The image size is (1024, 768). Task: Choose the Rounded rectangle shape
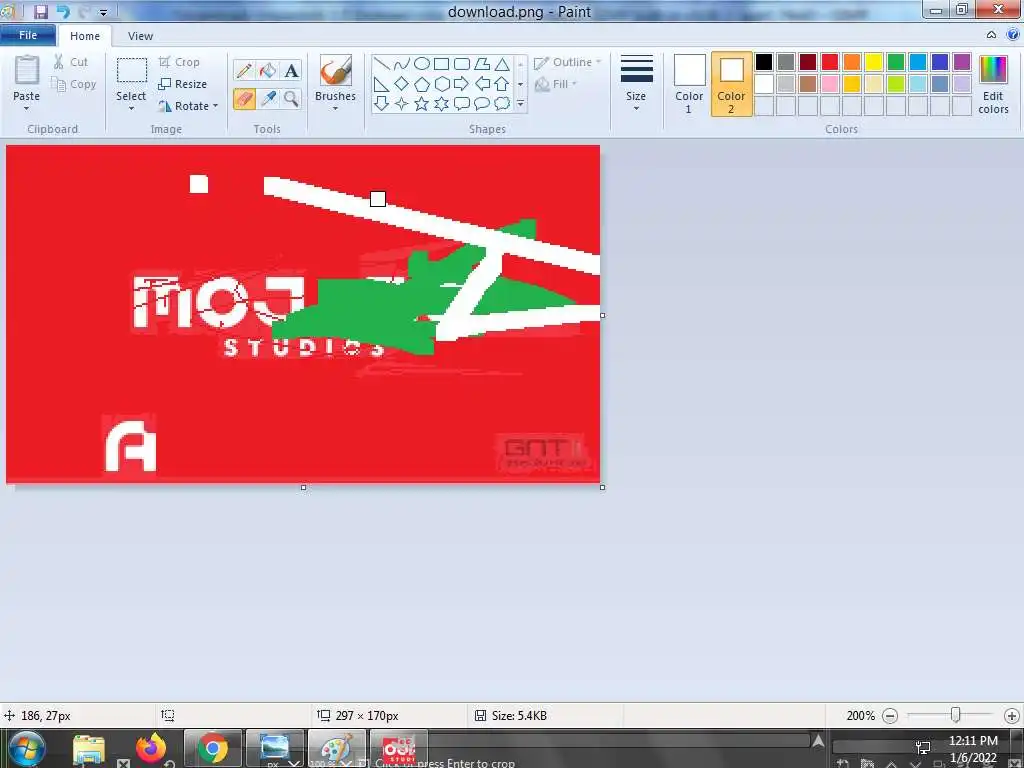pos(462,63)
